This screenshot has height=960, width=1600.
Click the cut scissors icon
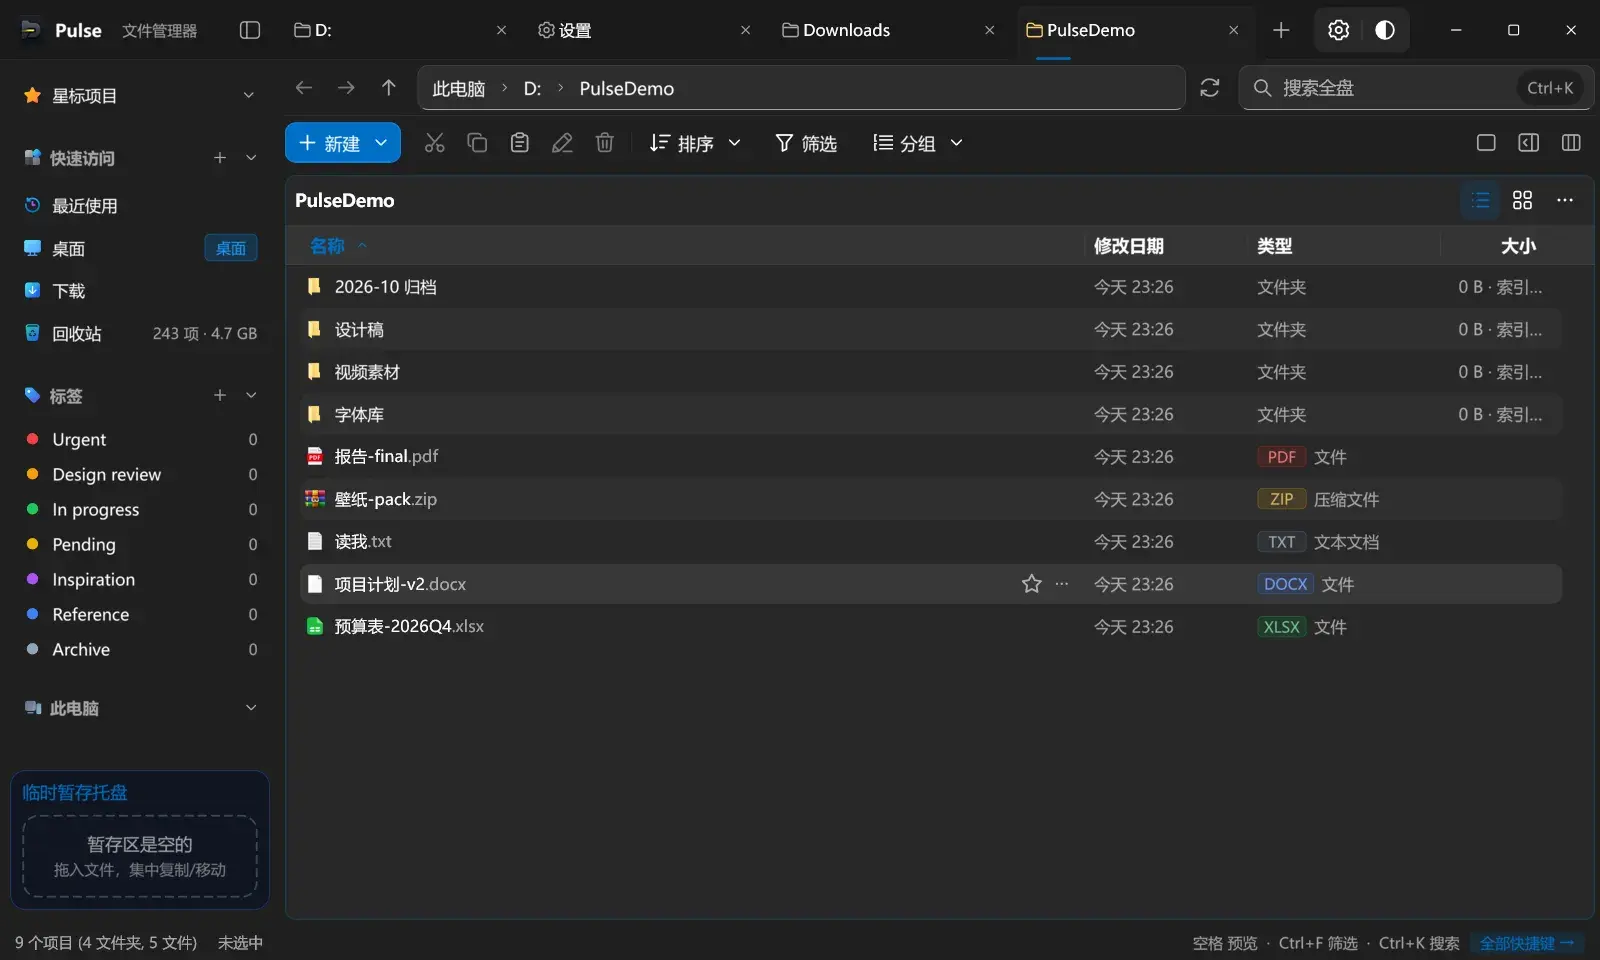(x=434, y=143)
